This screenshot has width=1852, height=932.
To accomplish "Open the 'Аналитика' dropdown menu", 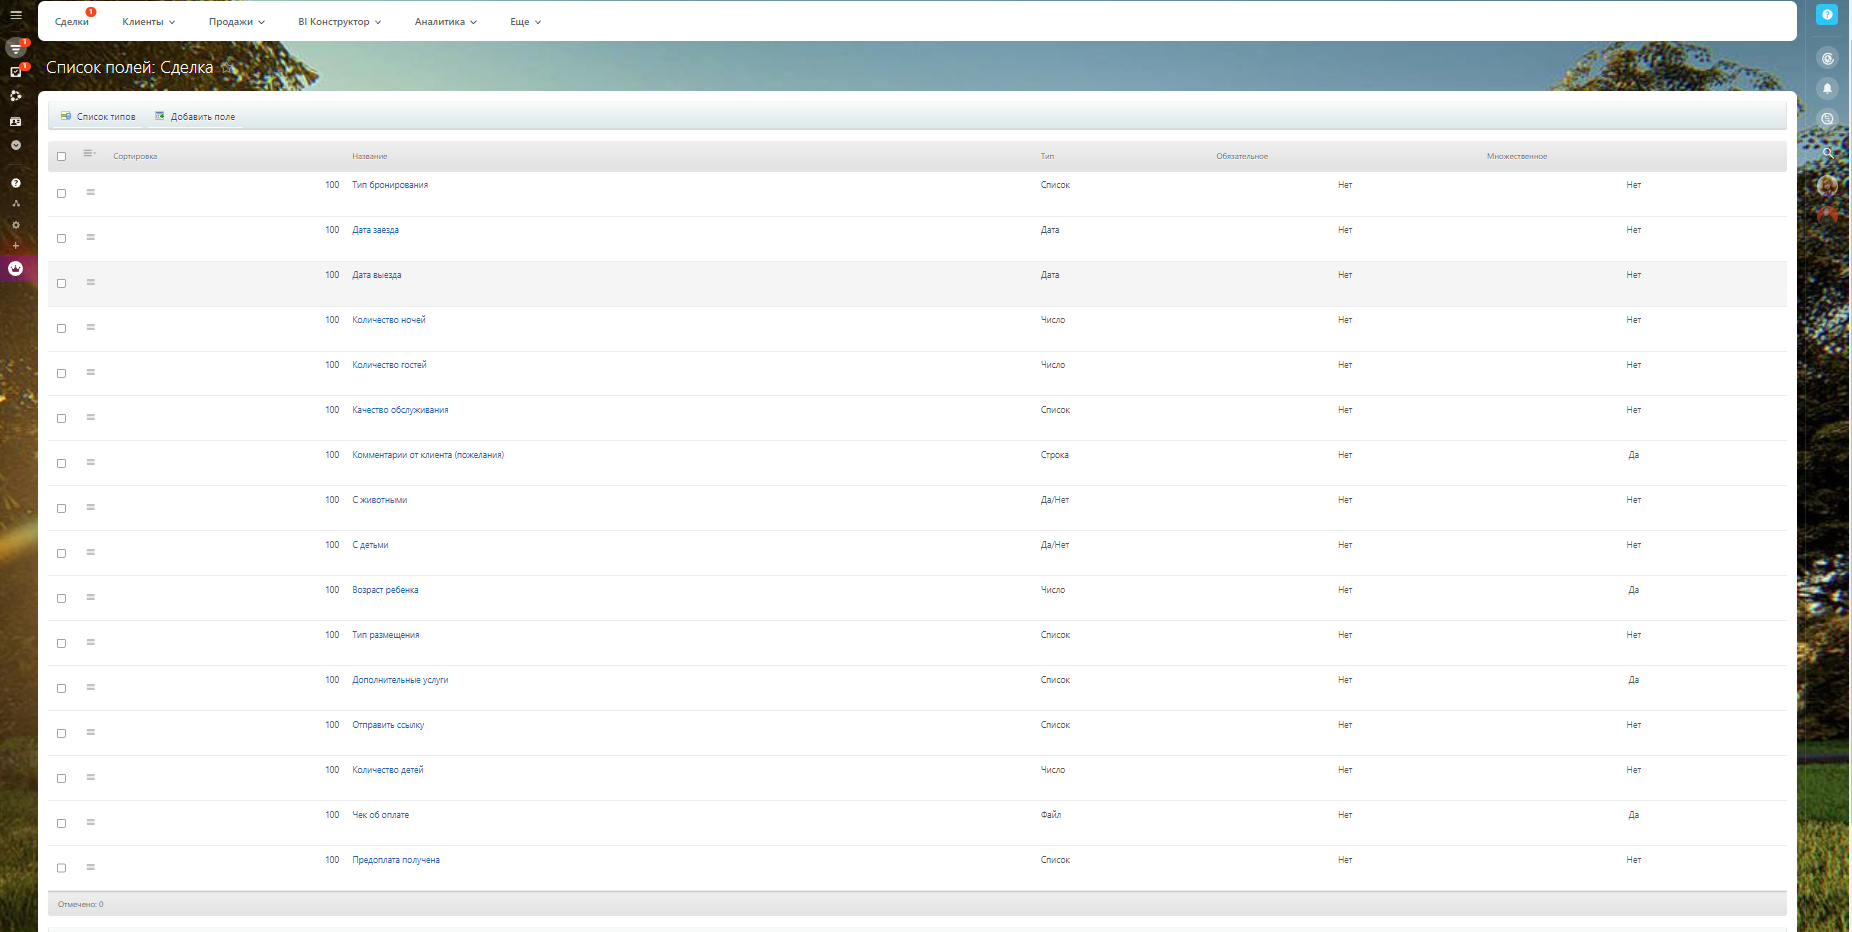I will (445, 22).
